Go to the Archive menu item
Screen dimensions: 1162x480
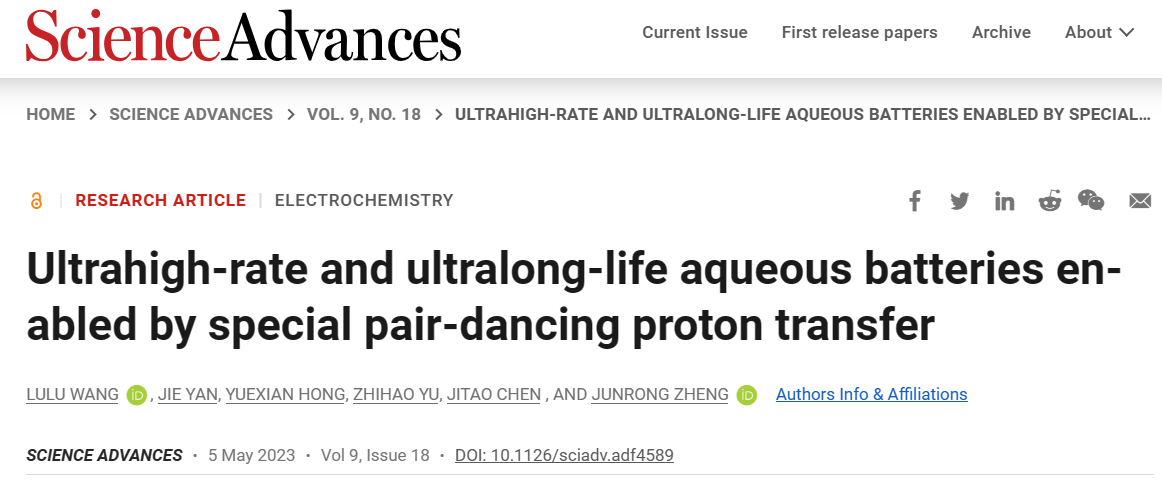[x=1001, y=33]
